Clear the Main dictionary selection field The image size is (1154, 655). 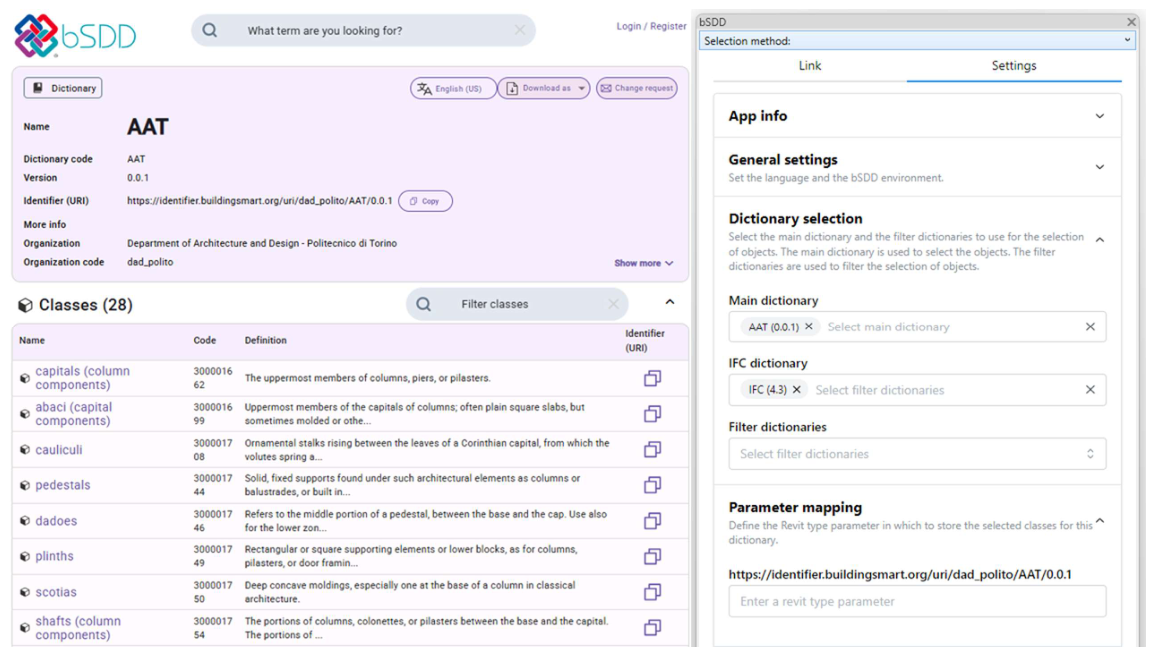click(1090, 326)
